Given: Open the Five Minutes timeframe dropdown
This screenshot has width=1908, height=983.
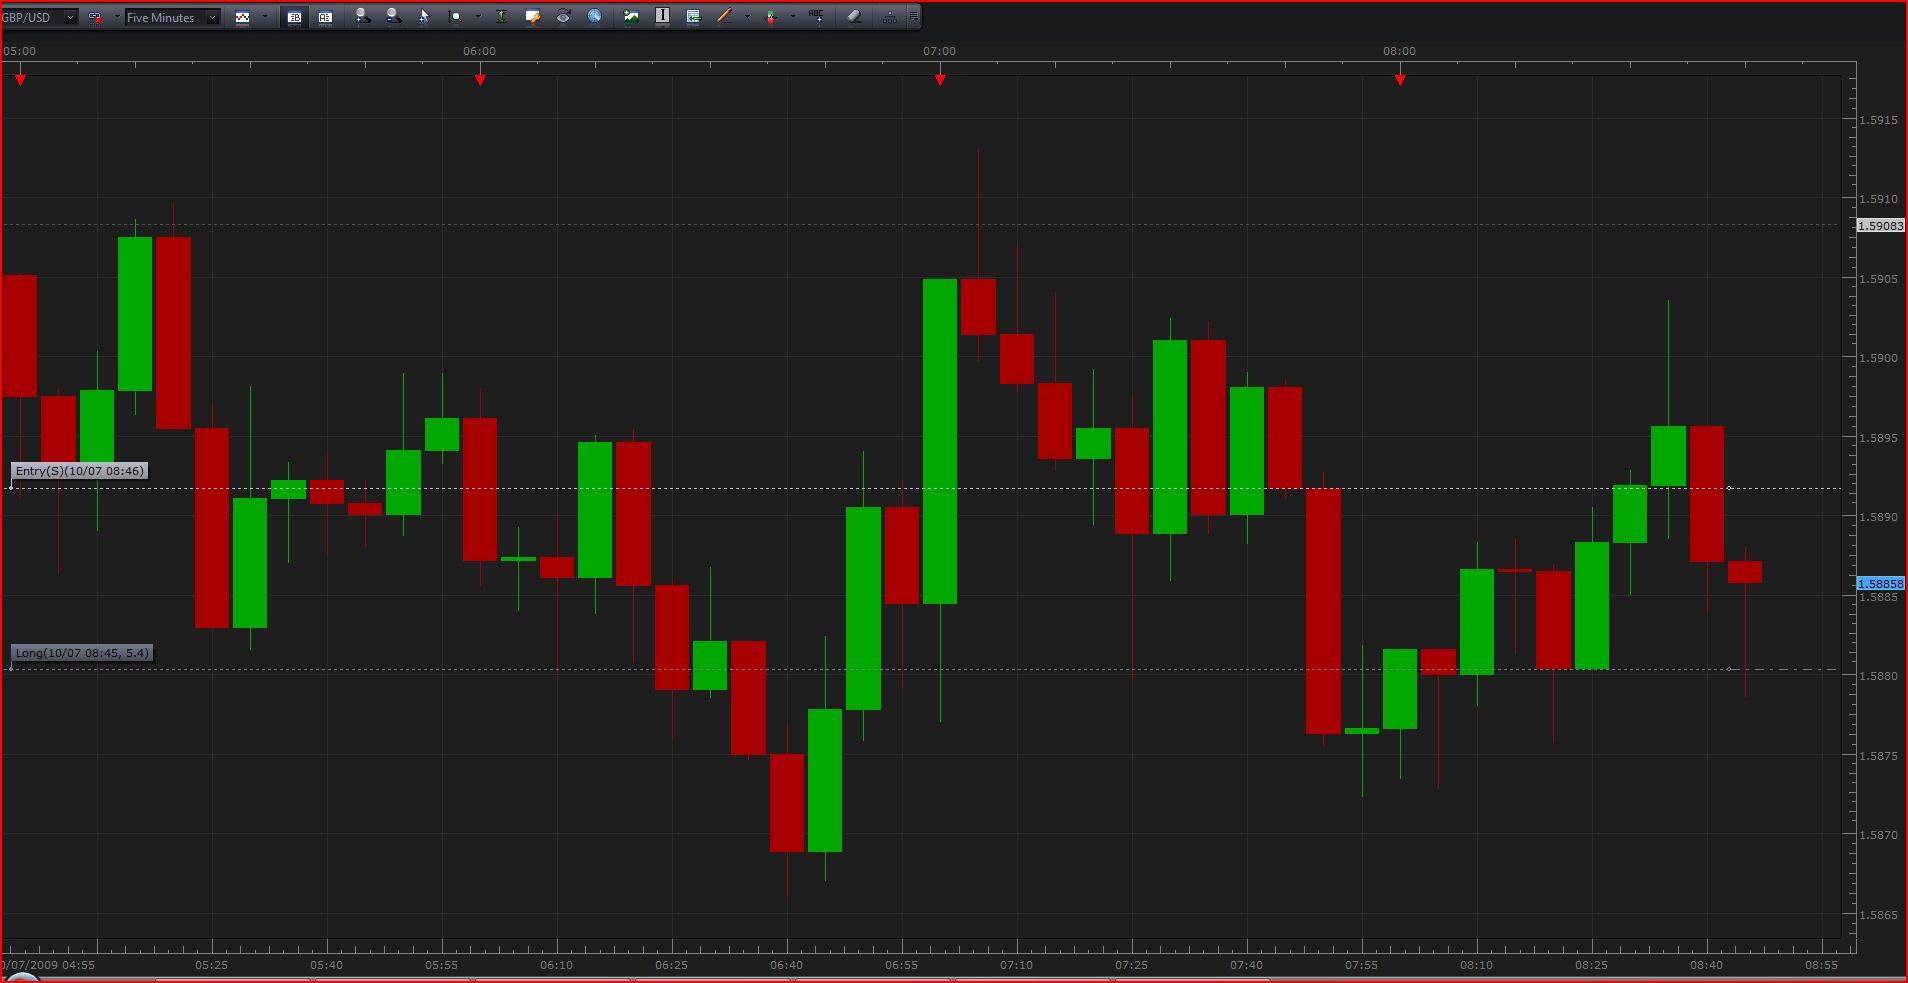Looking at the screenshot, I should (x=213, y=16).
